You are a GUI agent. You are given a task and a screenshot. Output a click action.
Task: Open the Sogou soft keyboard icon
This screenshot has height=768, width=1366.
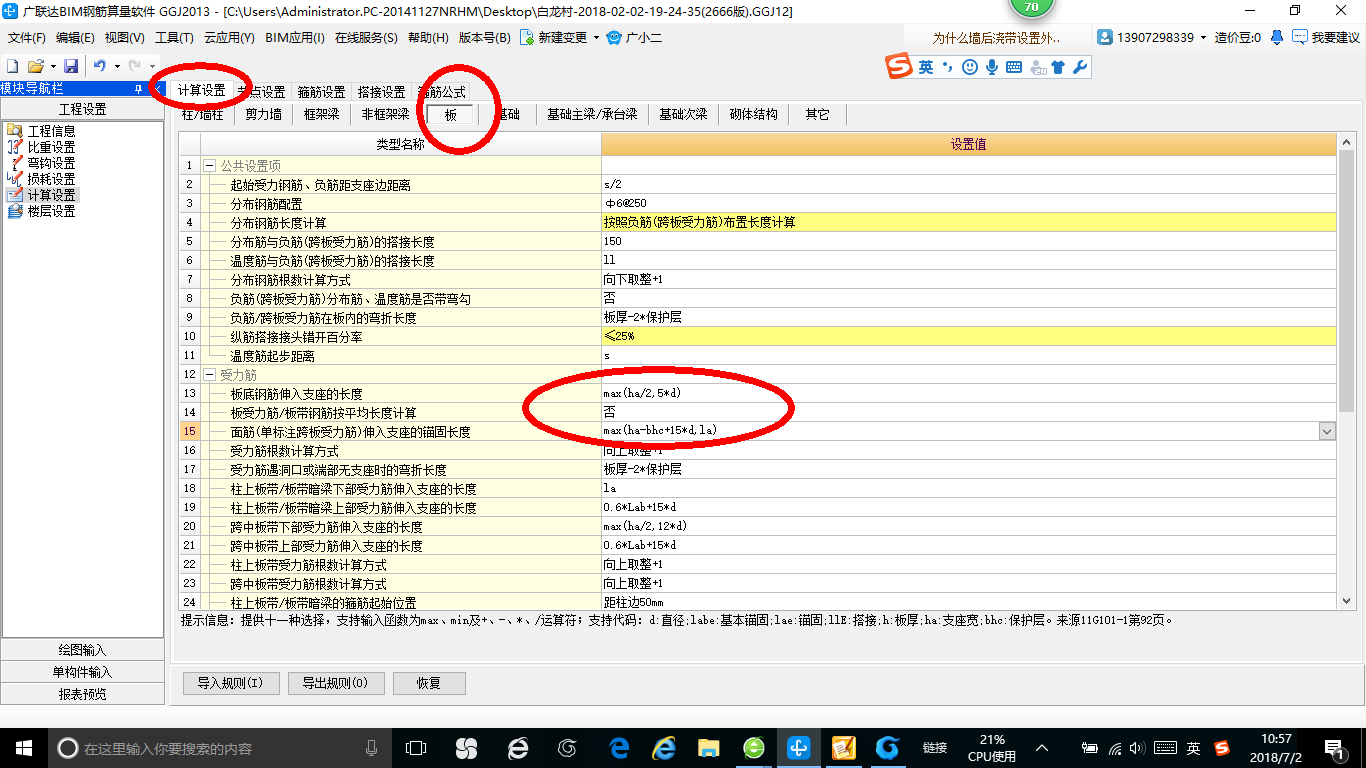tap(1014, 67)
